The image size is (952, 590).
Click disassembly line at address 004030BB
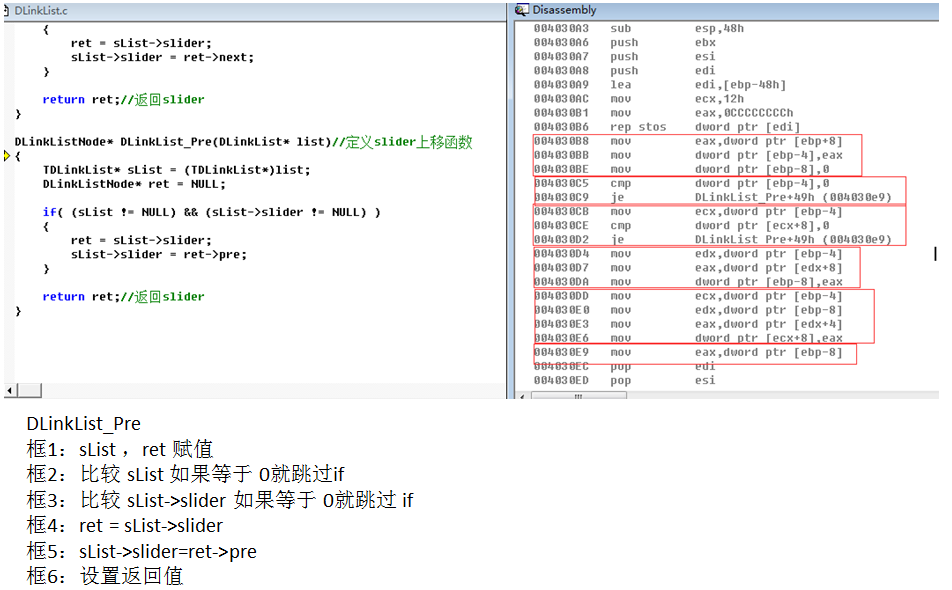688,155
